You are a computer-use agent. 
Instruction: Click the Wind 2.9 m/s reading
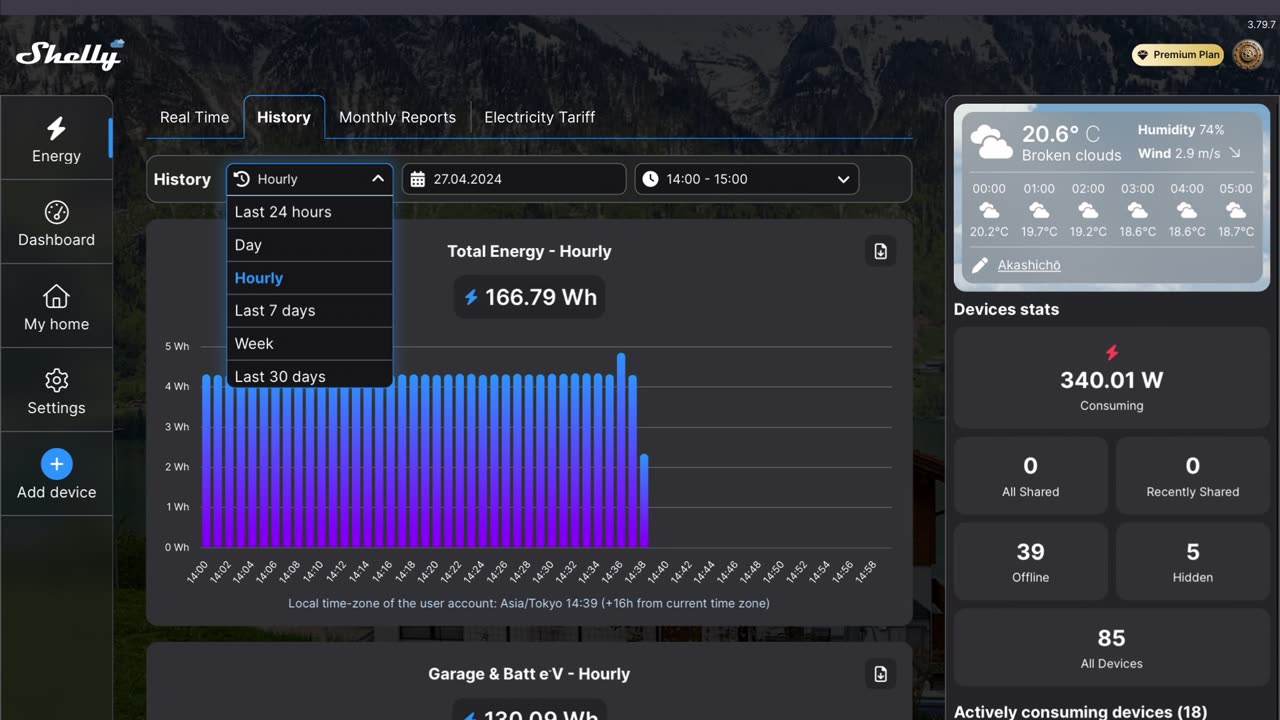point(1179,153)
